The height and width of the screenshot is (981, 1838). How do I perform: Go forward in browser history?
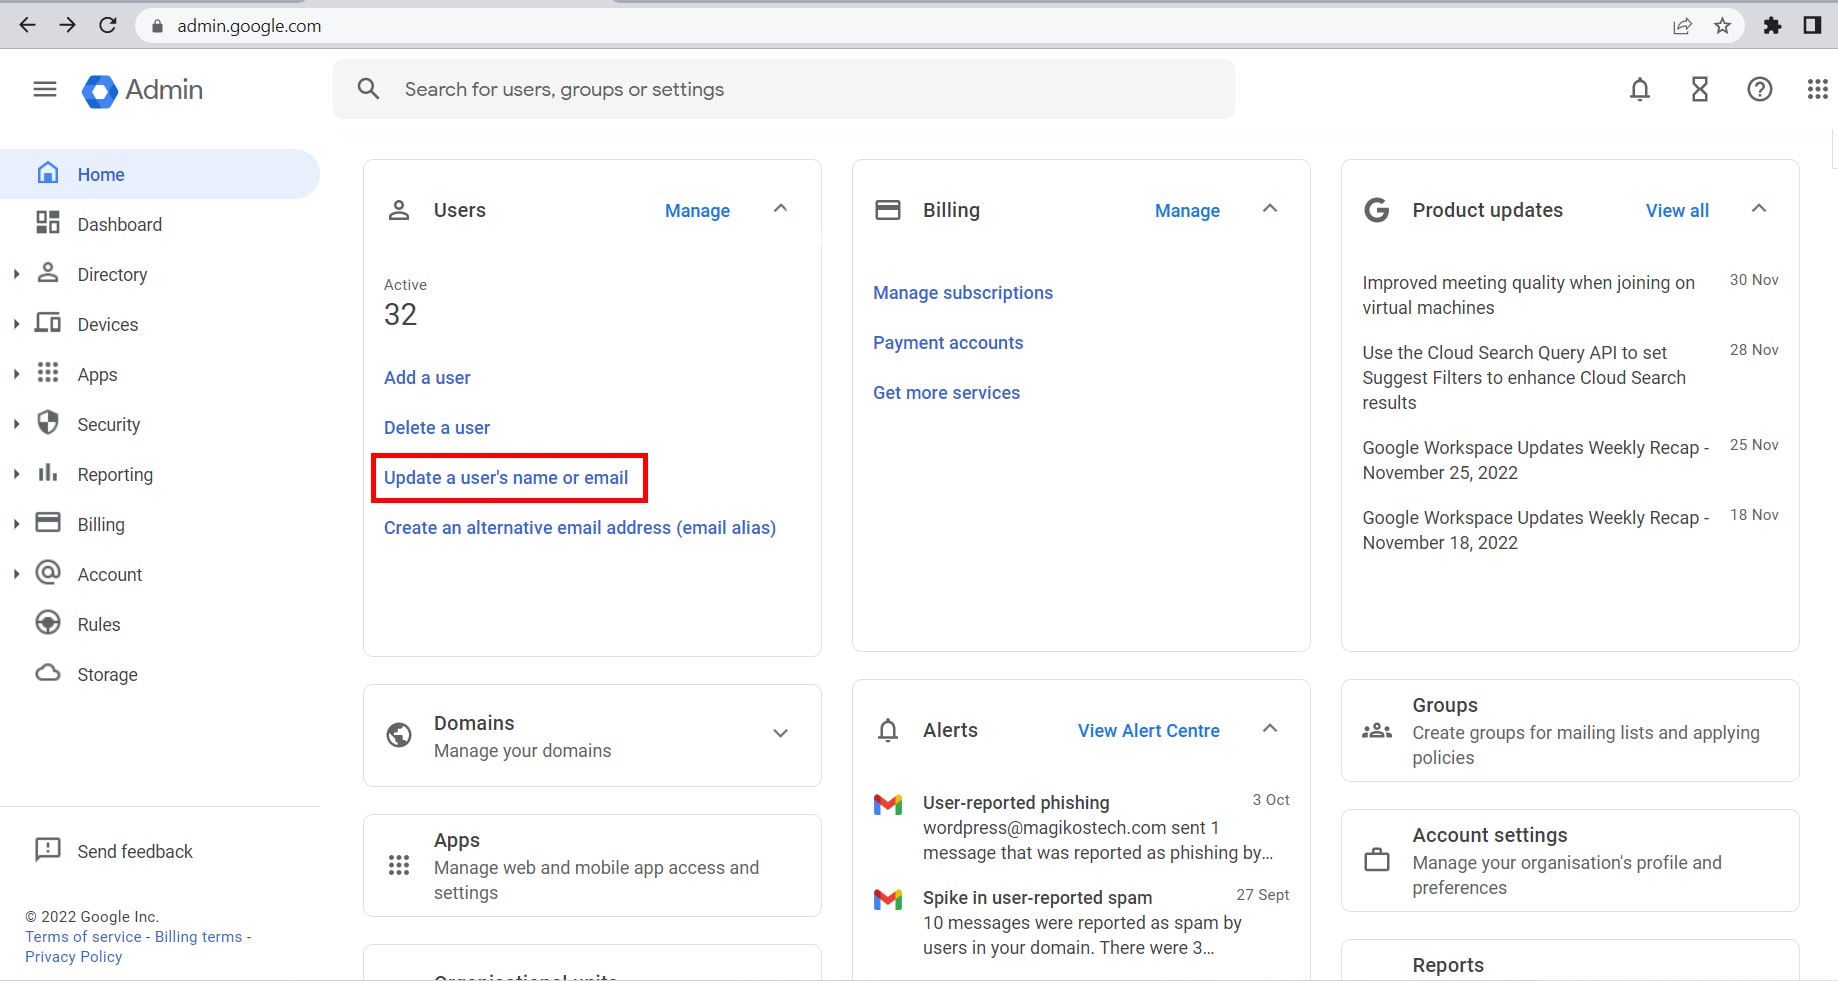67,25
